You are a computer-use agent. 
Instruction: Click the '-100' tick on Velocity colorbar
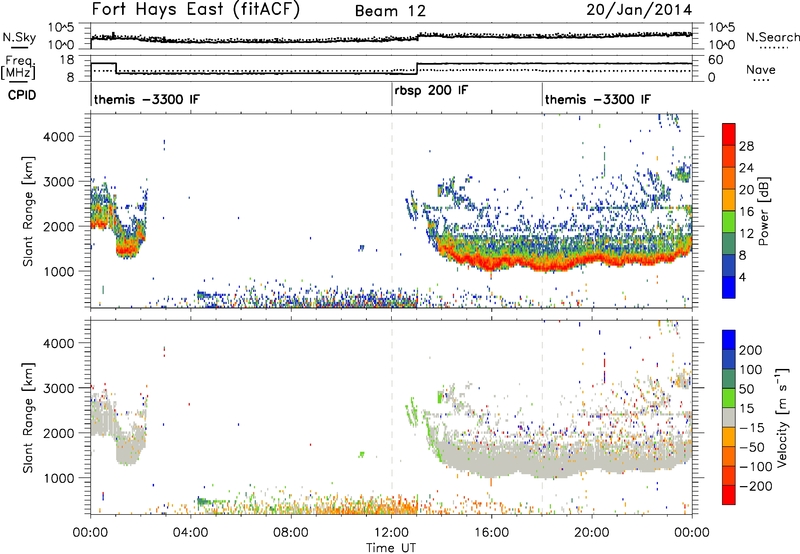click(756, 467)
